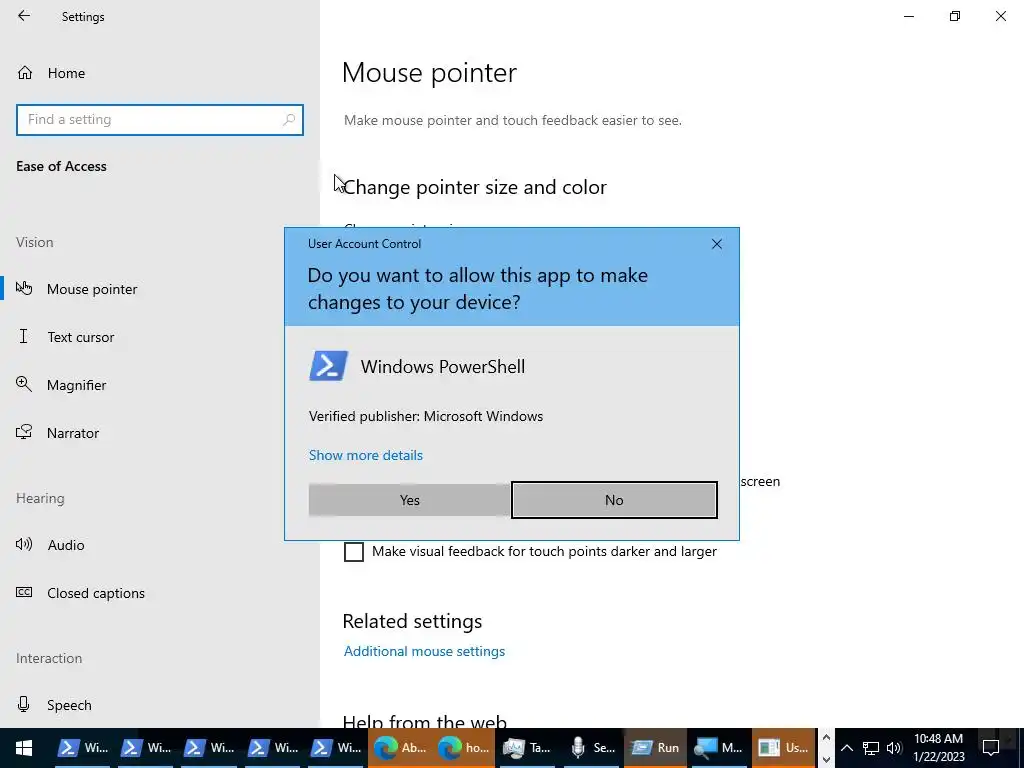Select Text cursor in the sidebar
This screenshot has width=1024, height=768.
80,337
